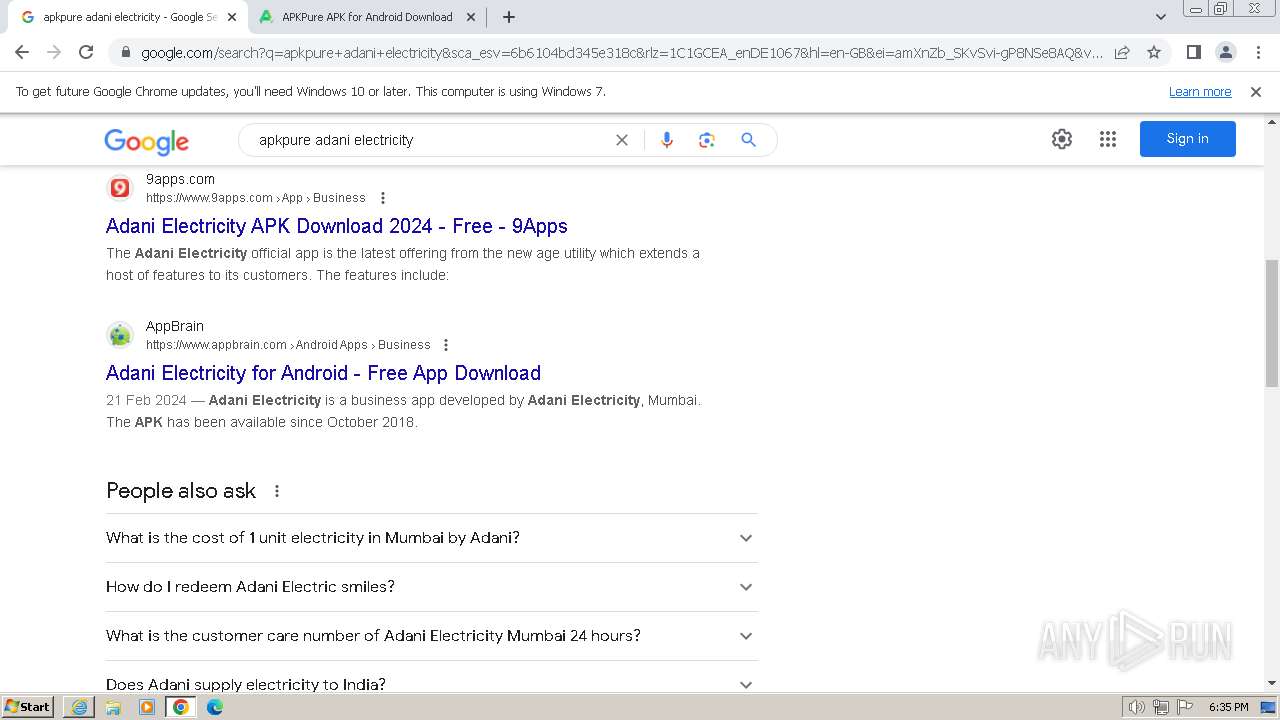Click the Learn more link
Viewport: 1280px width, 720px height.
click(x=1200, y=91)
